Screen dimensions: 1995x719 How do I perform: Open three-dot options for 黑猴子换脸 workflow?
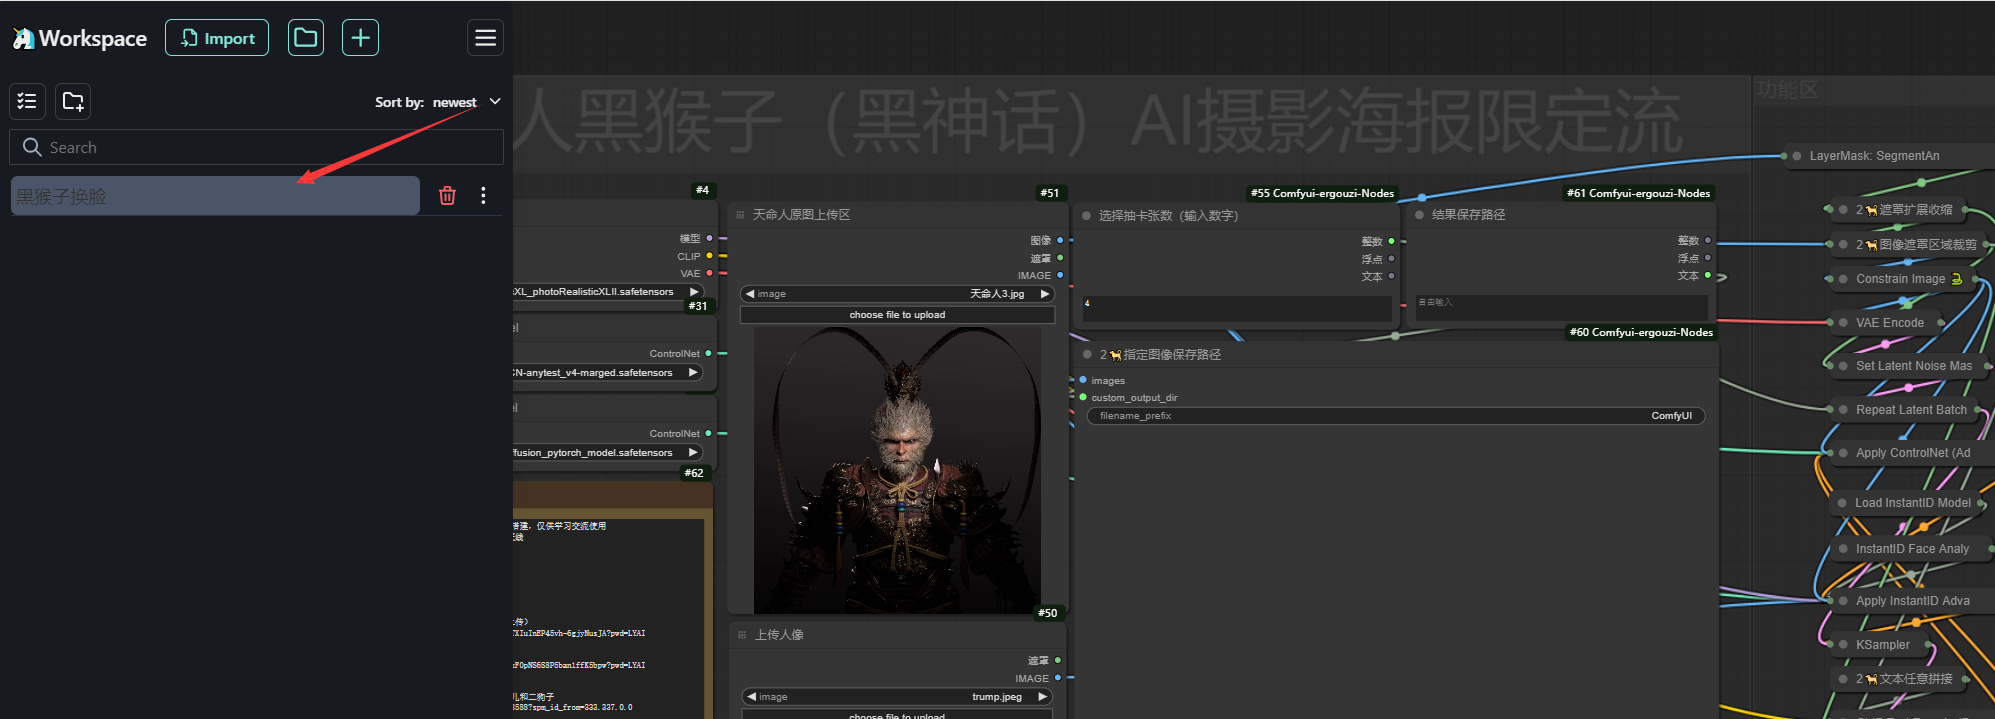tap(483, 196)
